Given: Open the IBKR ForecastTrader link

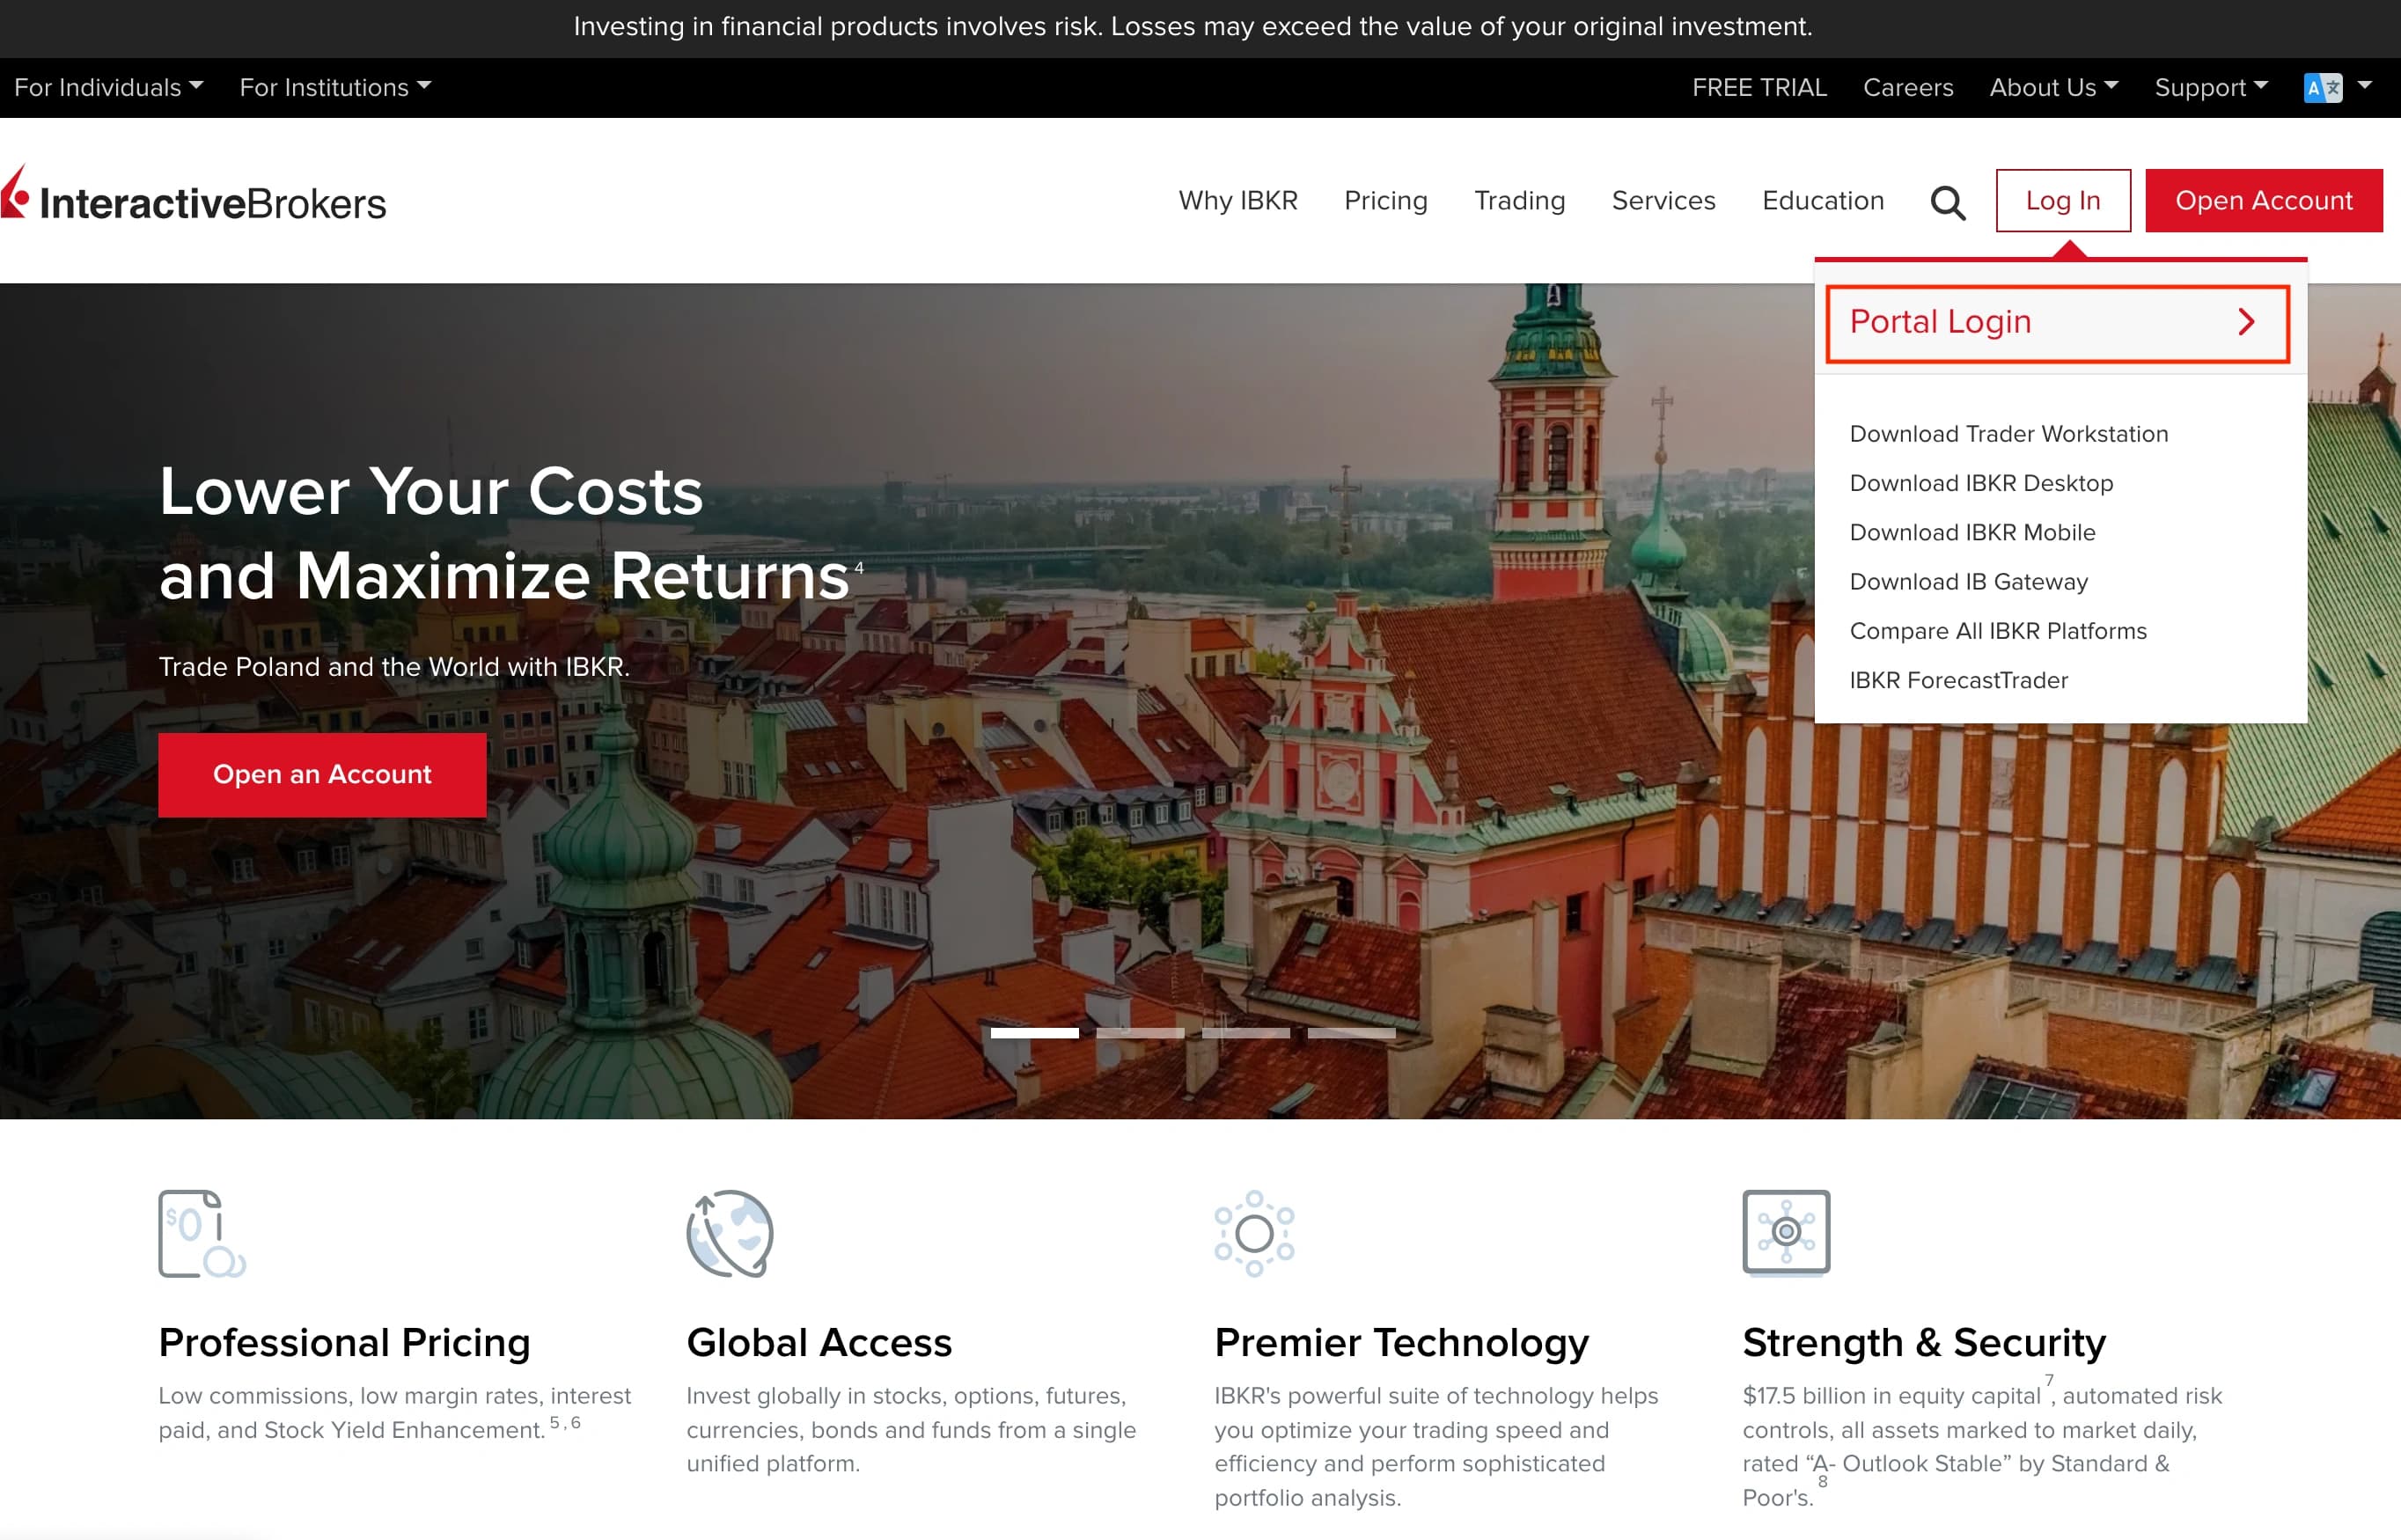Looking at the screenshot, I should [x=1958, y=681].
